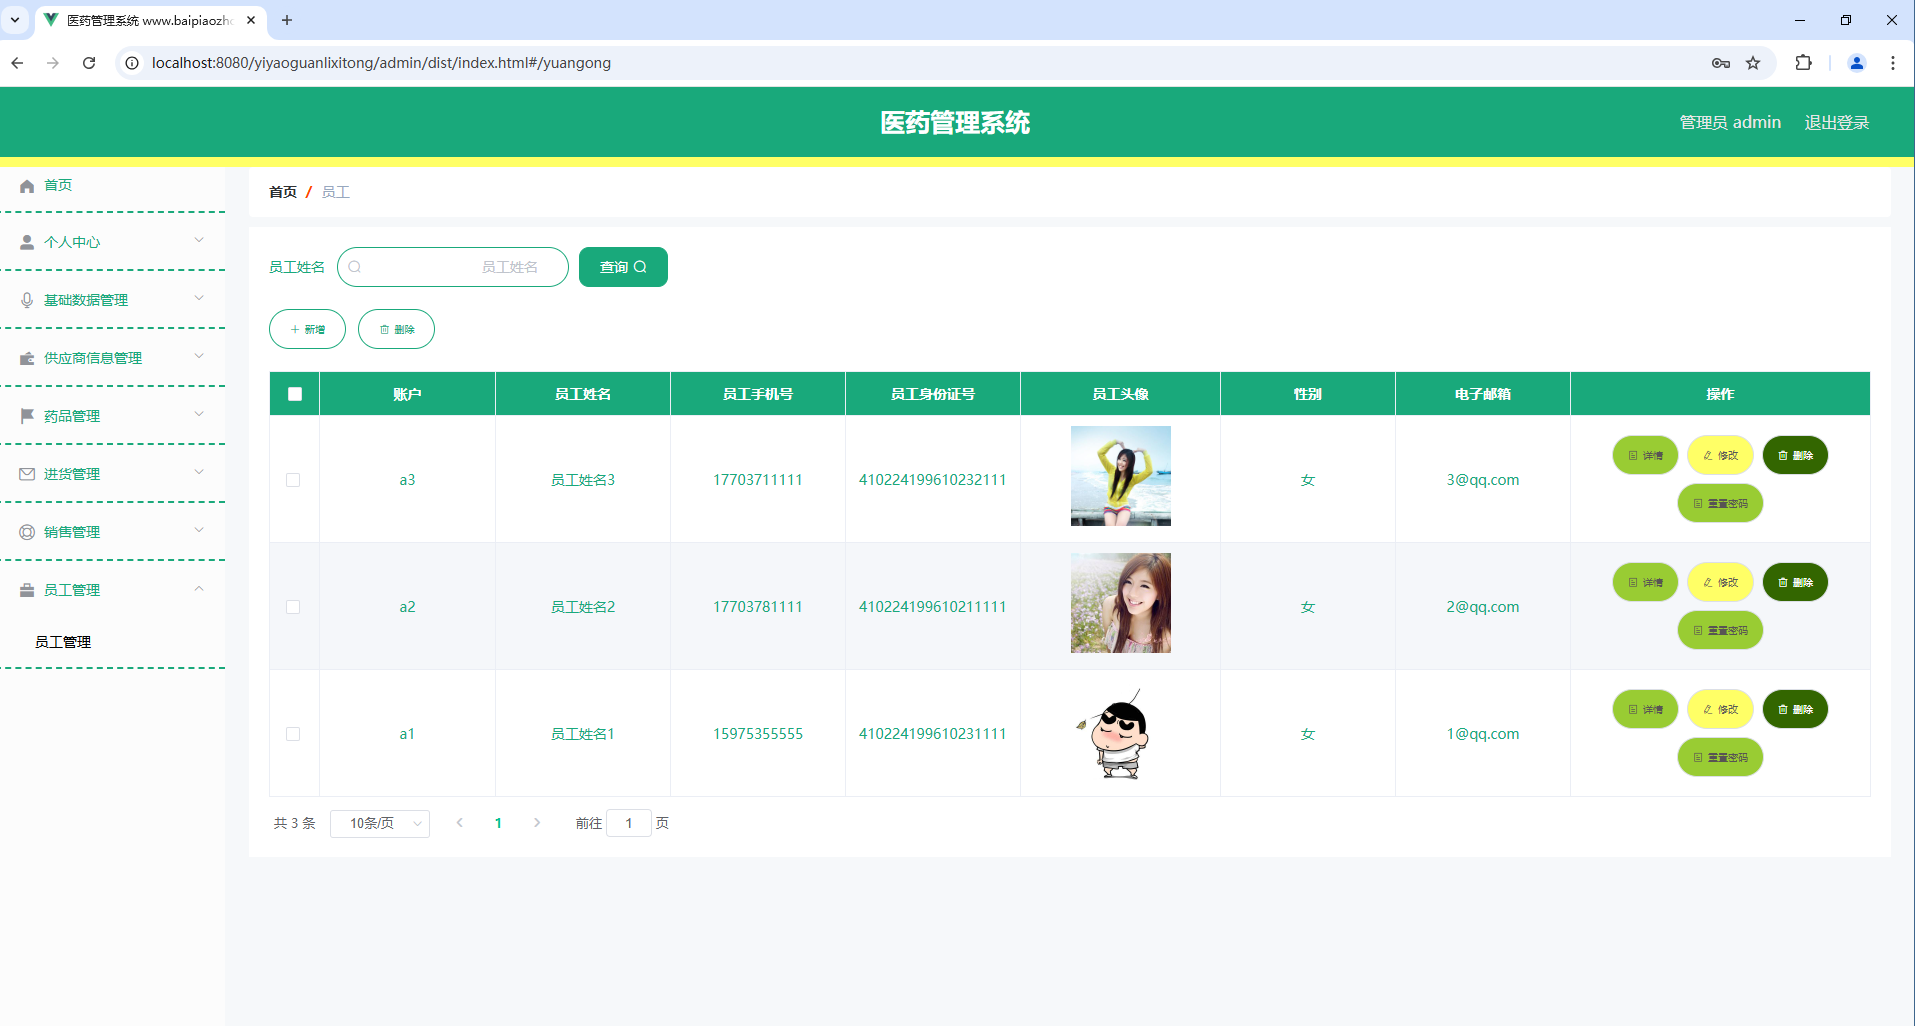The height and width of the screenshot is (1026, 1915).
Task: Click the trash icon on 删除 button
Action: (385, 329)
